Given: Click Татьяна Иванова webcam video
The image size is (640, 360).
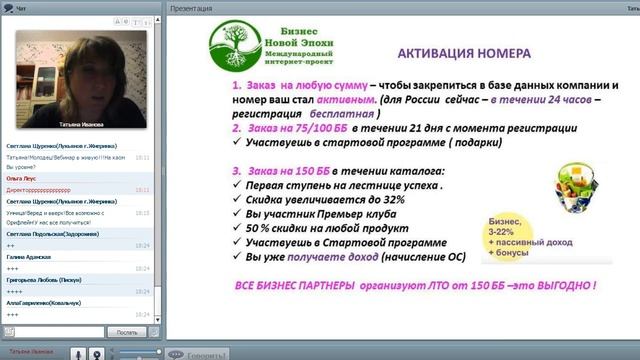Looking at the screenshot, I should pos(81,79).
